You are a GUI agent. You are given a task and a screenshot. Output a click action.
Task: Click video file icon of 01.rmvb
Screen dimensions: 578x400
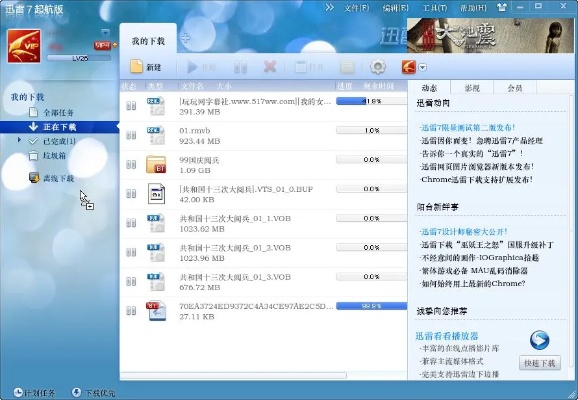[156, 135]
